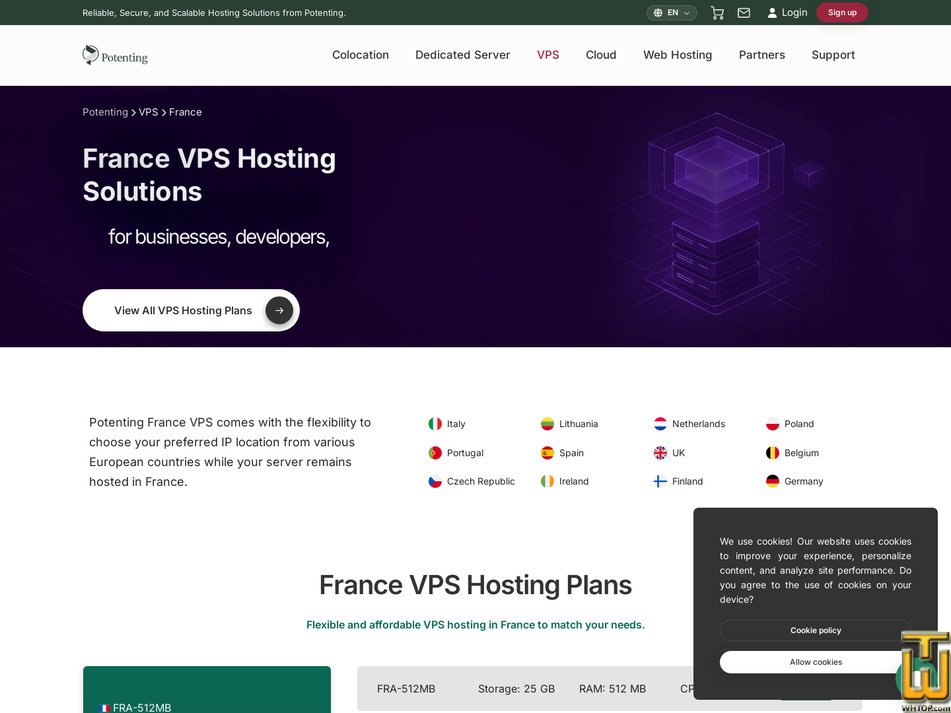Viewport: 951px width, 713px height.
Task: Select the Spain flag icon
Action: (x=547, y=453)
